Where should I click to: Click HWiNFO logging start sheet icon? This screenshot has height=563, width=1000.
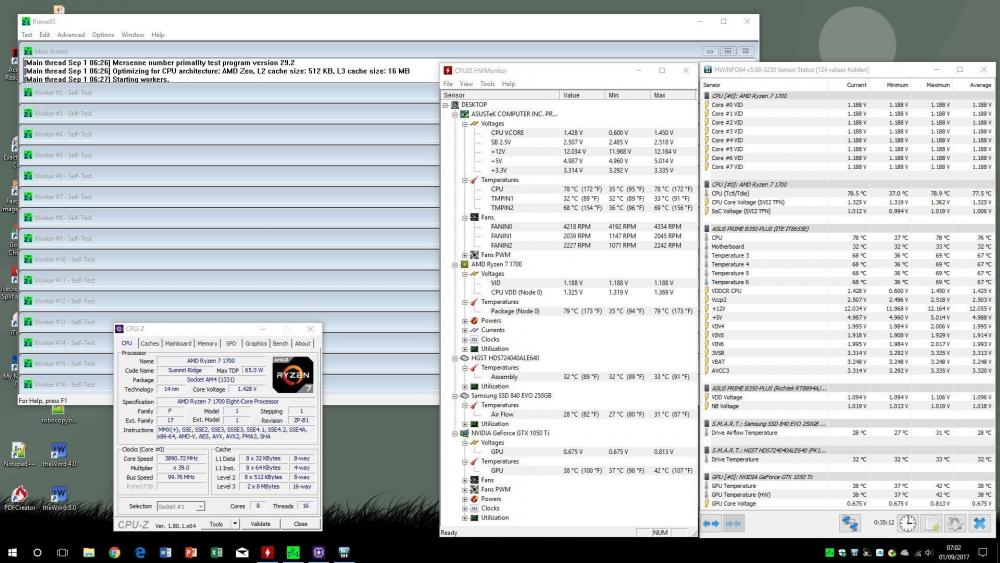930,523
